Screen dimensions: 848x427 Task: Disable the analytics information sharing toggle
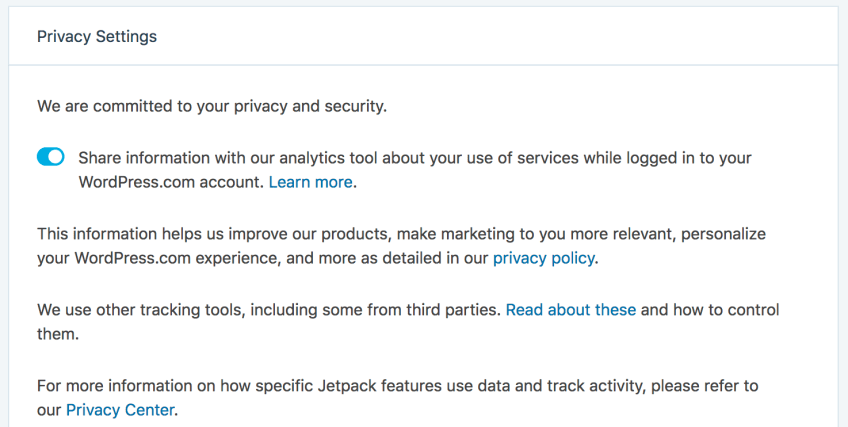50,157
